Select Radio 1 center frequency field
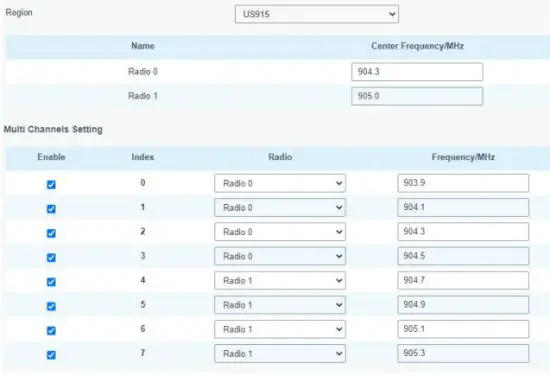The height and width of the screenshot is (376, 550). click(x=417, y=96)
